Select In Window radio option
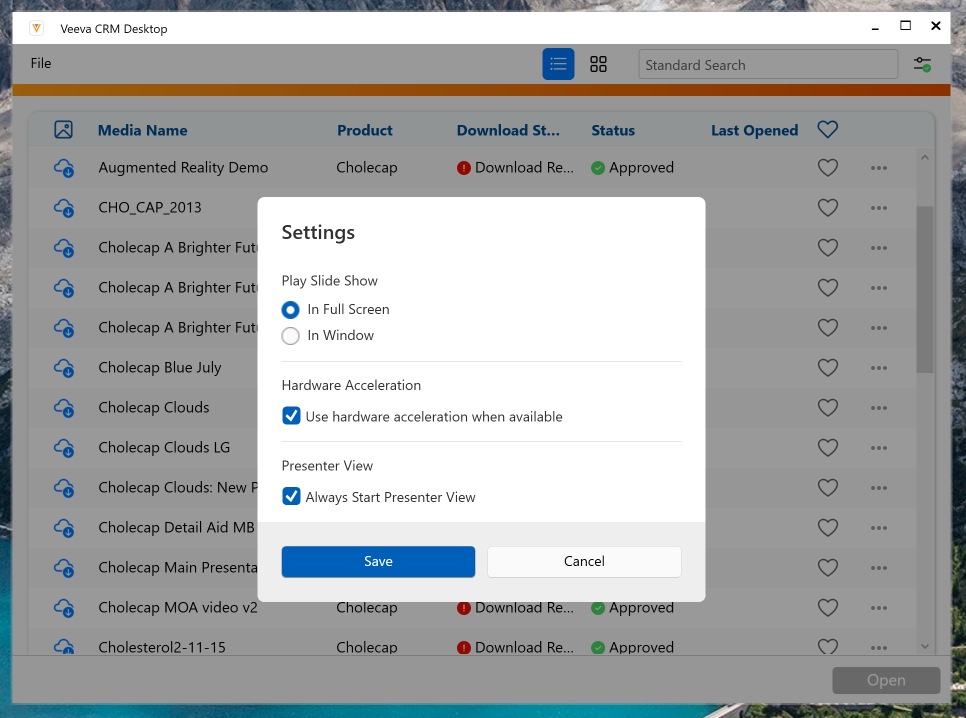 click(291, 336)
